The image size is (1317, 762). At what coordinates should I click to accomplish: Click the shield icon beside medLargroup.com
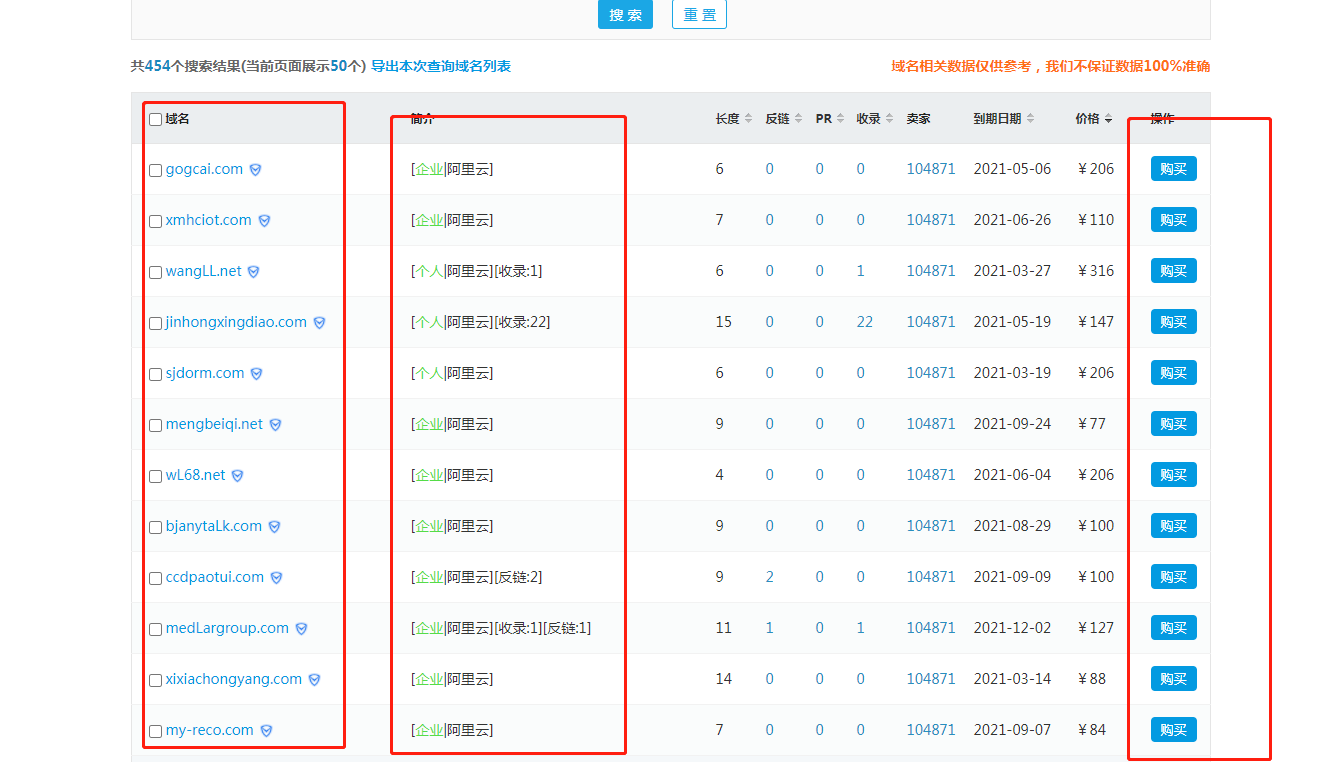coord(301,629)
